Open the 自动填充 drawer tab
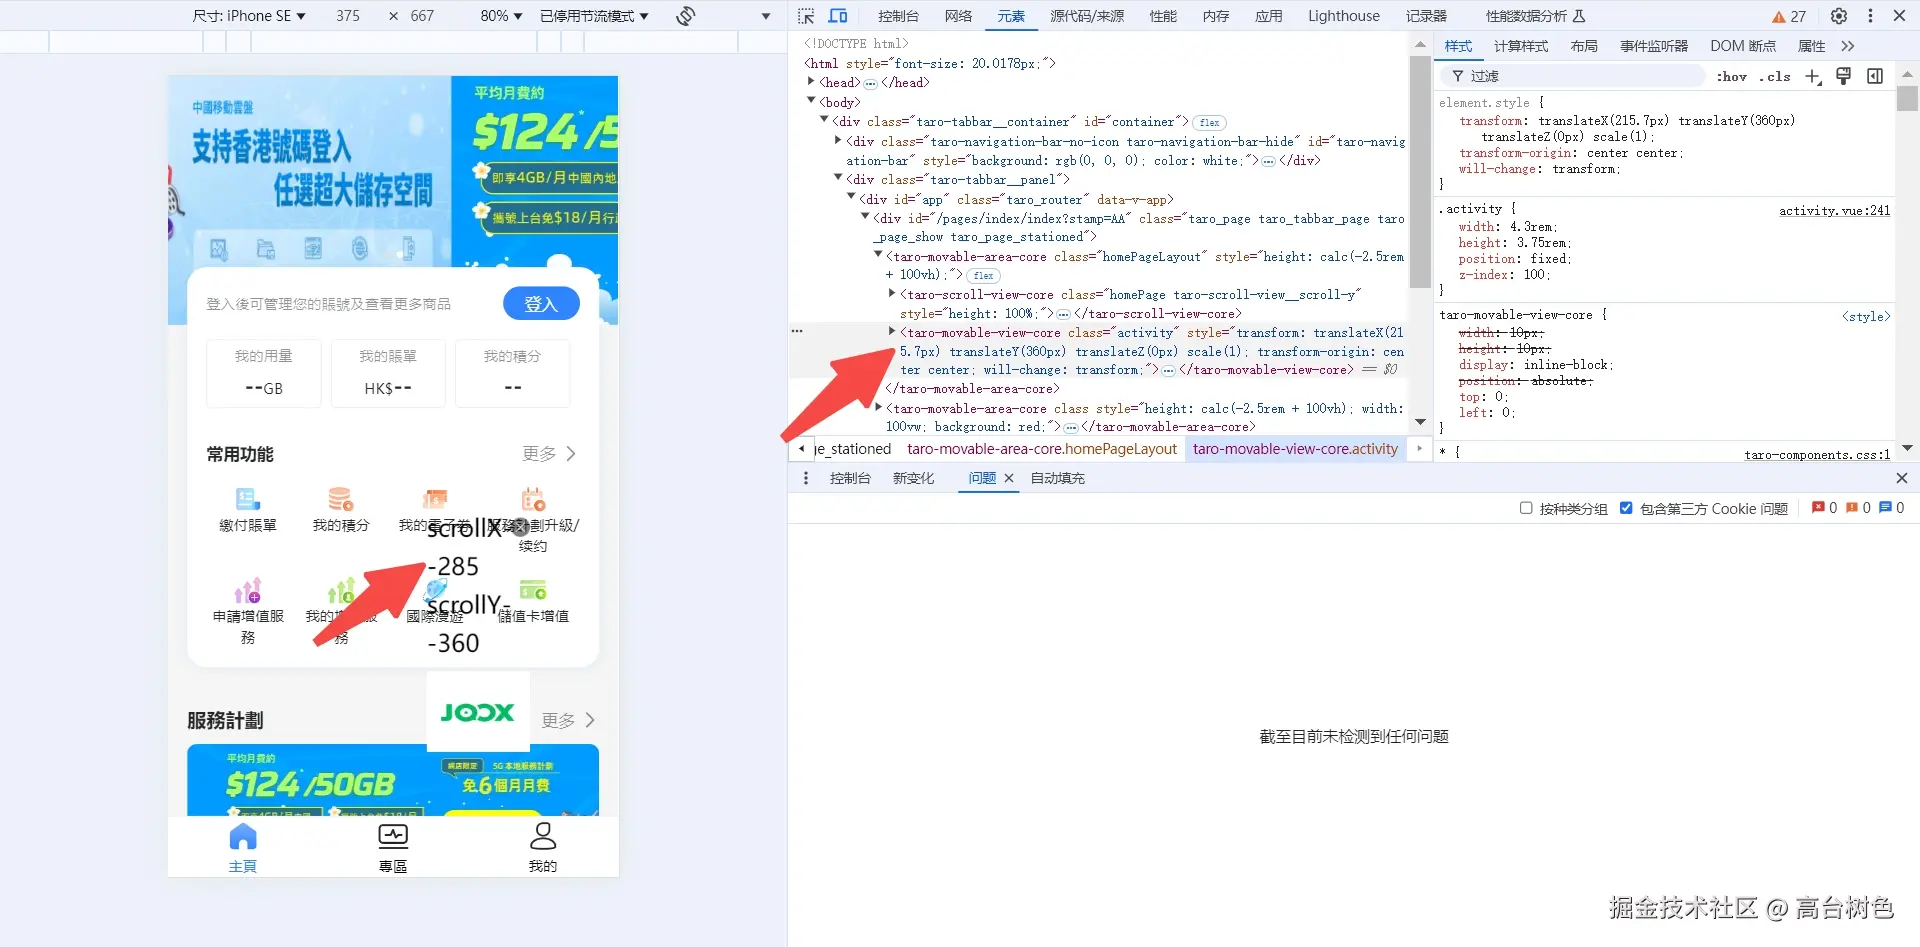This screenshot has width=1920, height=947. click(1058, 478)
